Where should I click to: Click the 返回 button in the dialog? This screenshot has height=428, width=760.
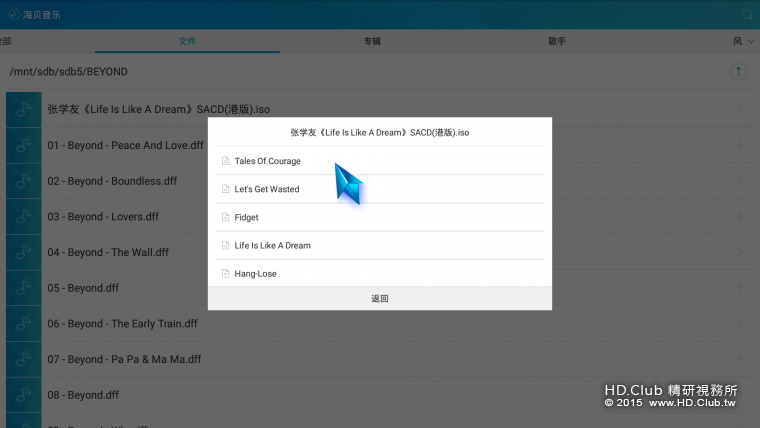tap(380, 299)
